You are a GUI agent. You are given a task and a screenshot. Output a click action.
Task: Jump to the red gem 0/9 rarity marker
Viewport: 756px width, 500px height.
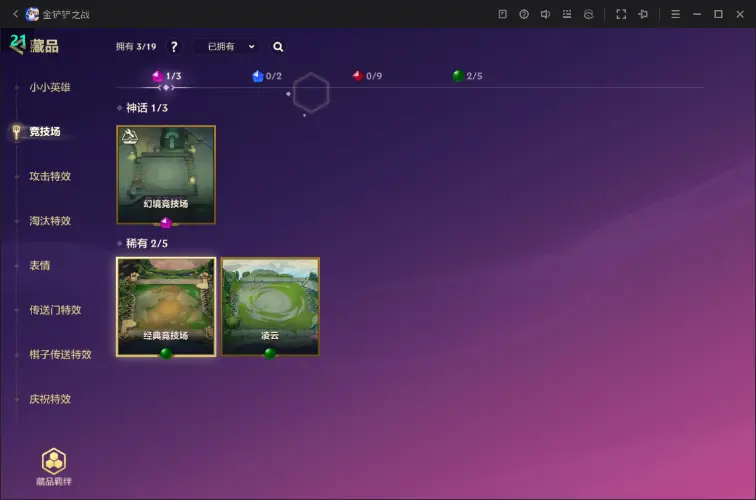point(367,76)
